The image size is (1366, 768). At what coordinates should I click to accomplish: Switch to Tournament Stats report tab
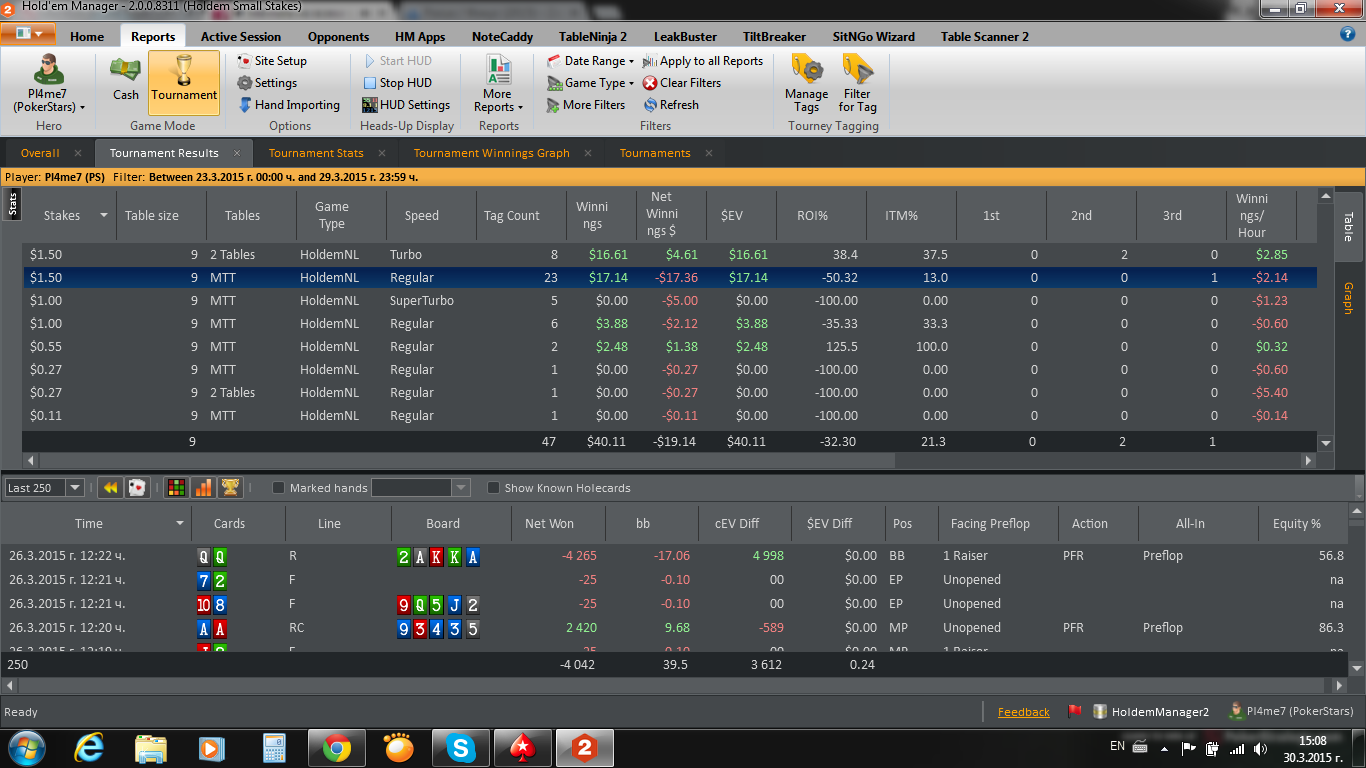pyautogui.click(x=316, y=153)
